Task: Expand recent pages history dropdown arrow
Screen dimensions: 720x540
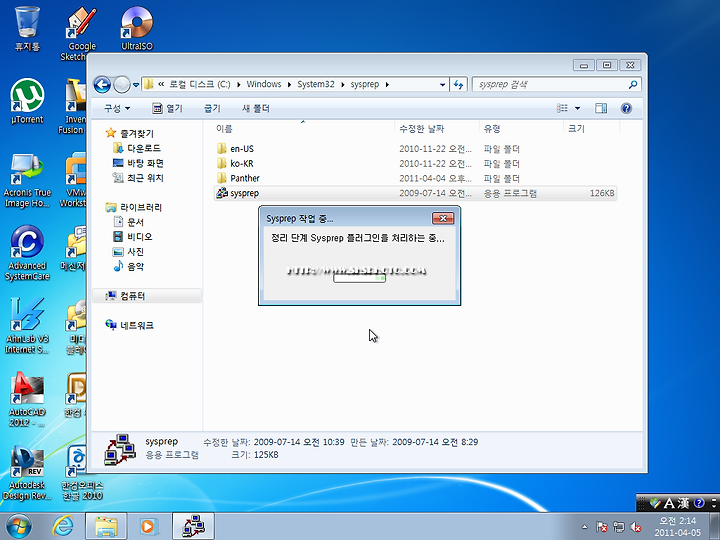Action: [x=136, y=85]
